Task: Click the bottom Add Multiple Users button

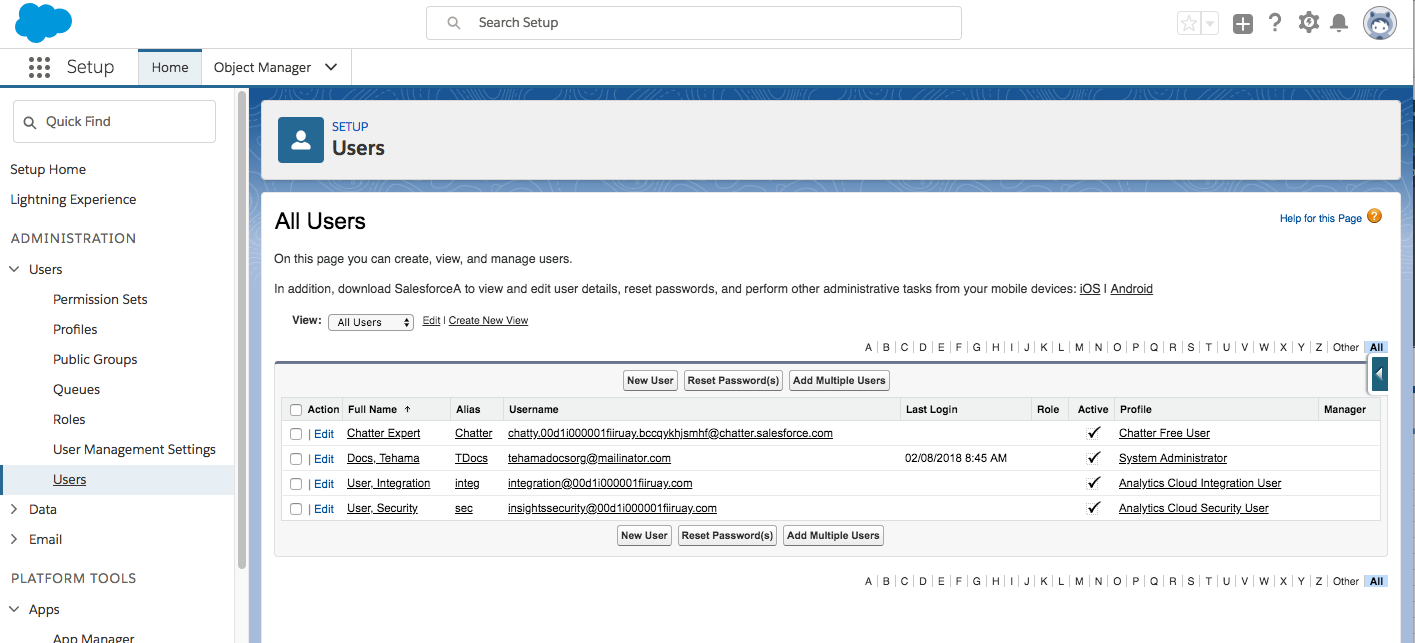Action: 833,535
